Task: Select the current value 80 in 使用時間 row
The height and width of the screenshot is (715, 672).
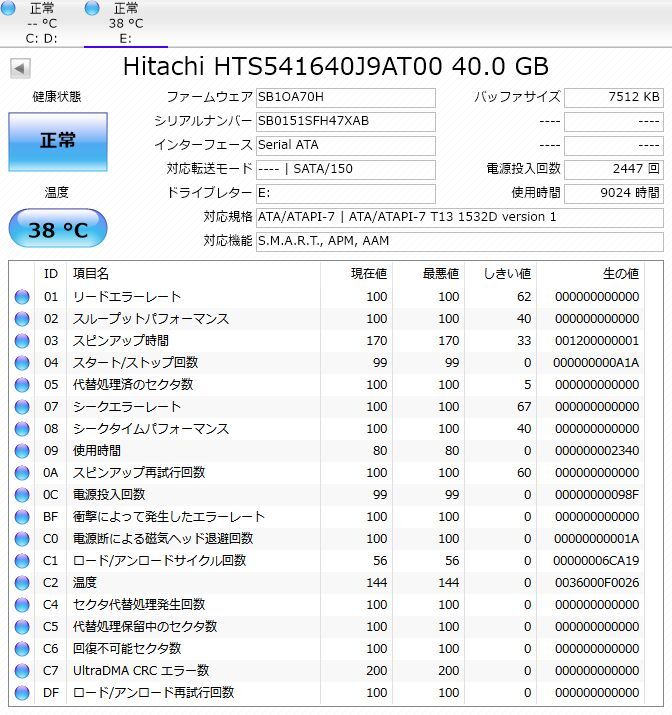Action: point(380,451)
